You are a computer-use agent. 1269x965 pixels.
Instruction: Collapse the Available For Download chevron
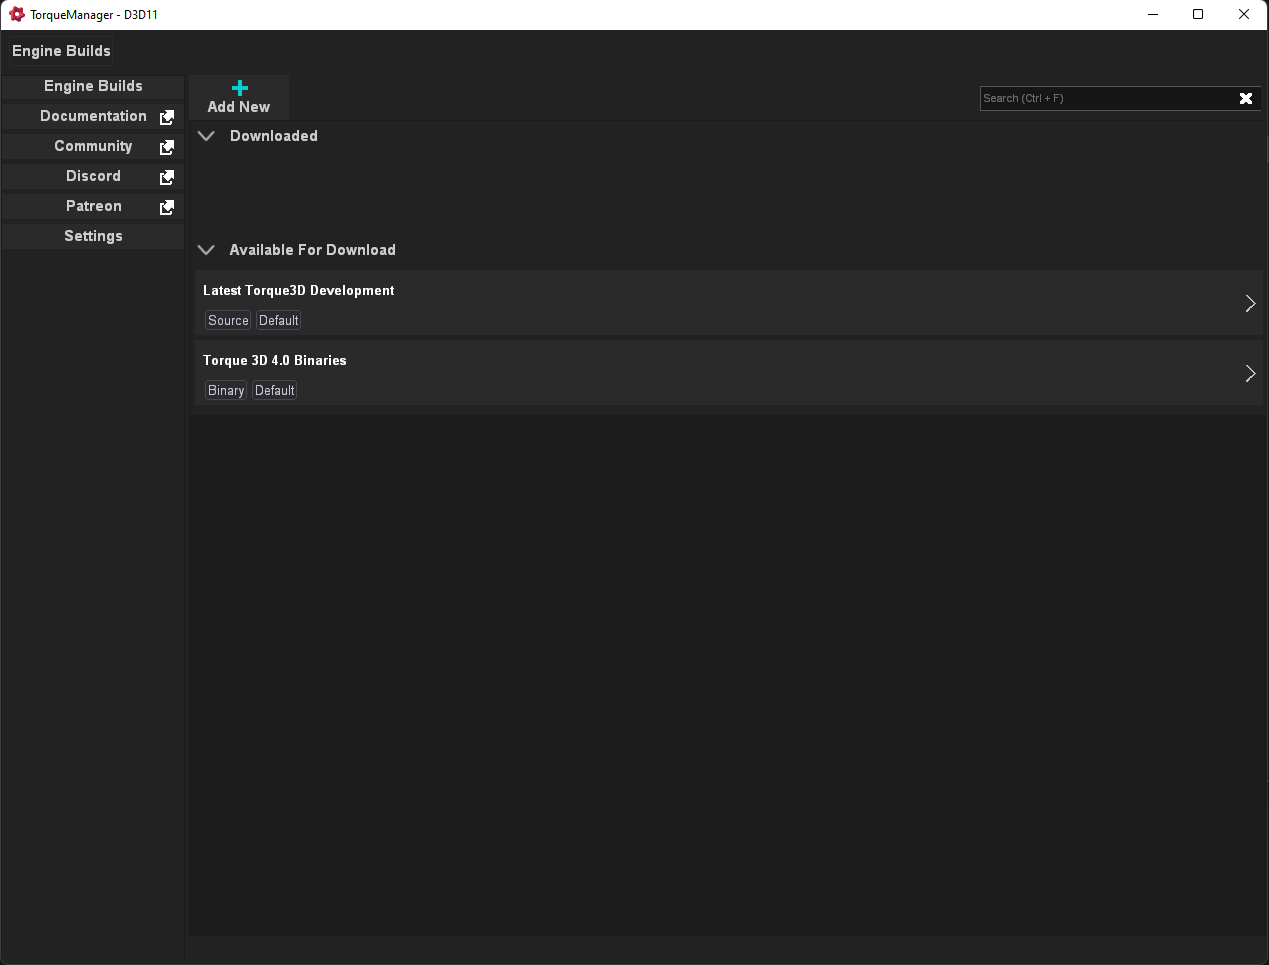[x=206, y=250]
